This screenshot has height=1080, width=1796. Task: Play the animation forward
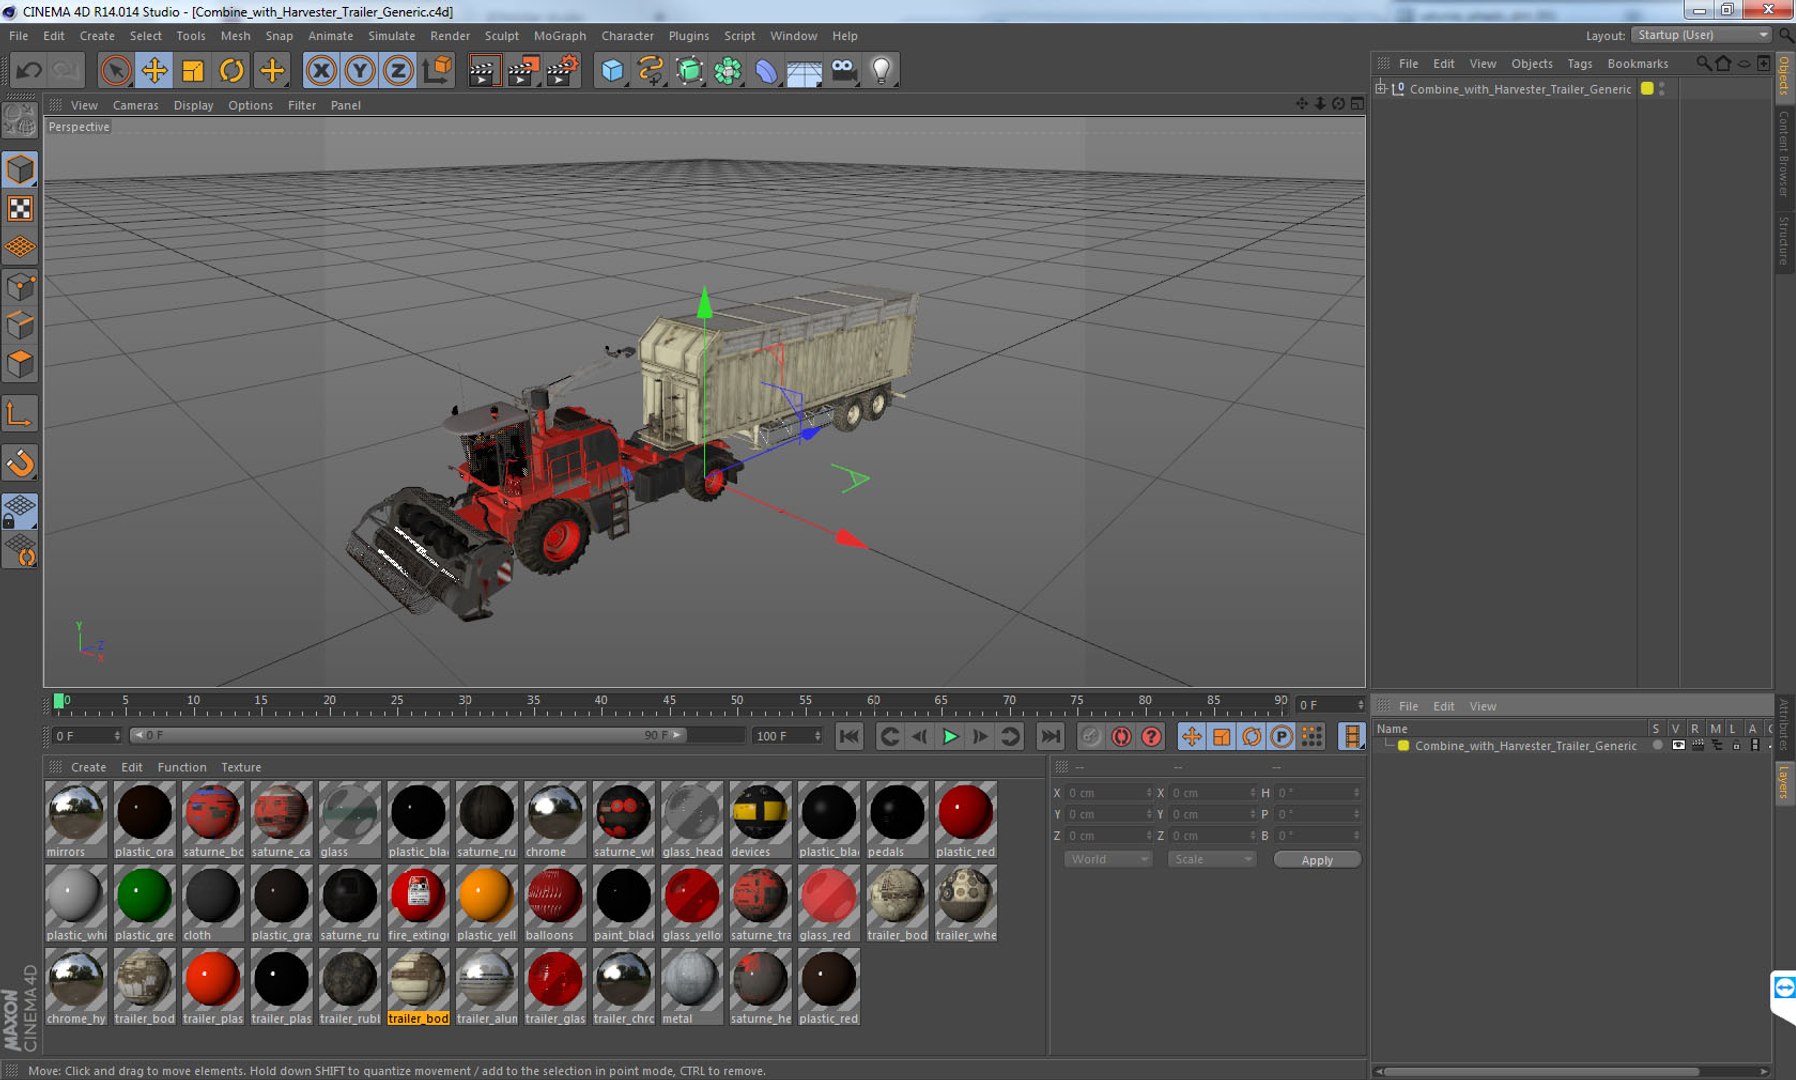point(950,737)
